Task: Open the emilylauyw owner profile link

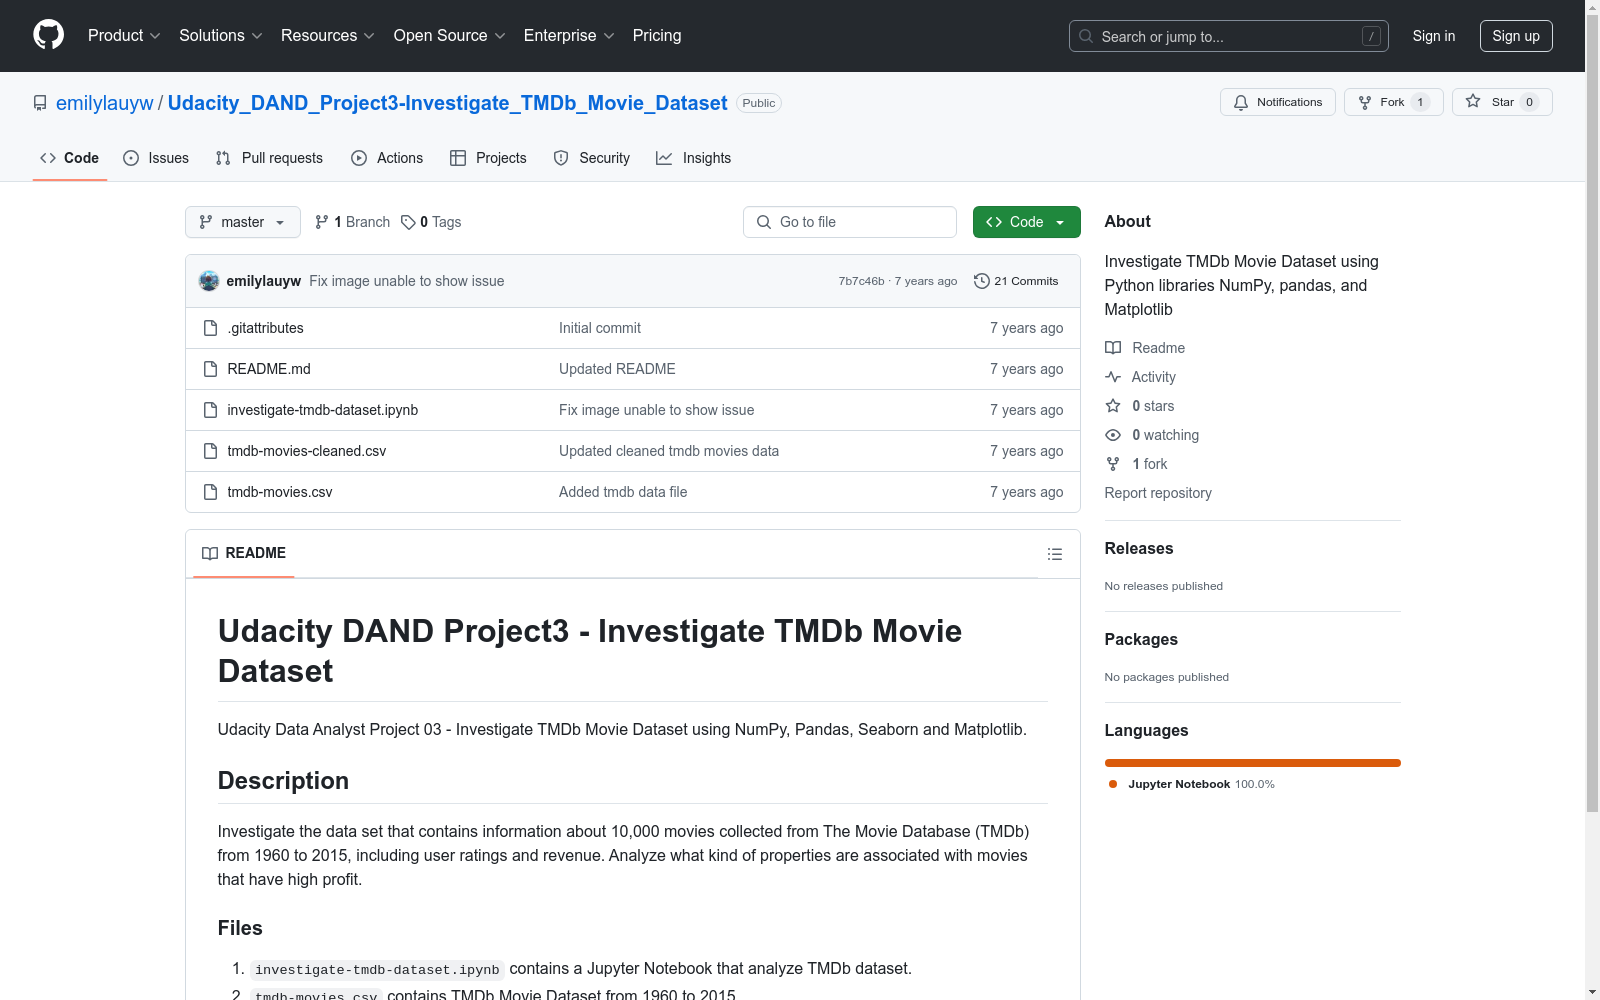Action: (x=105, y=103)
